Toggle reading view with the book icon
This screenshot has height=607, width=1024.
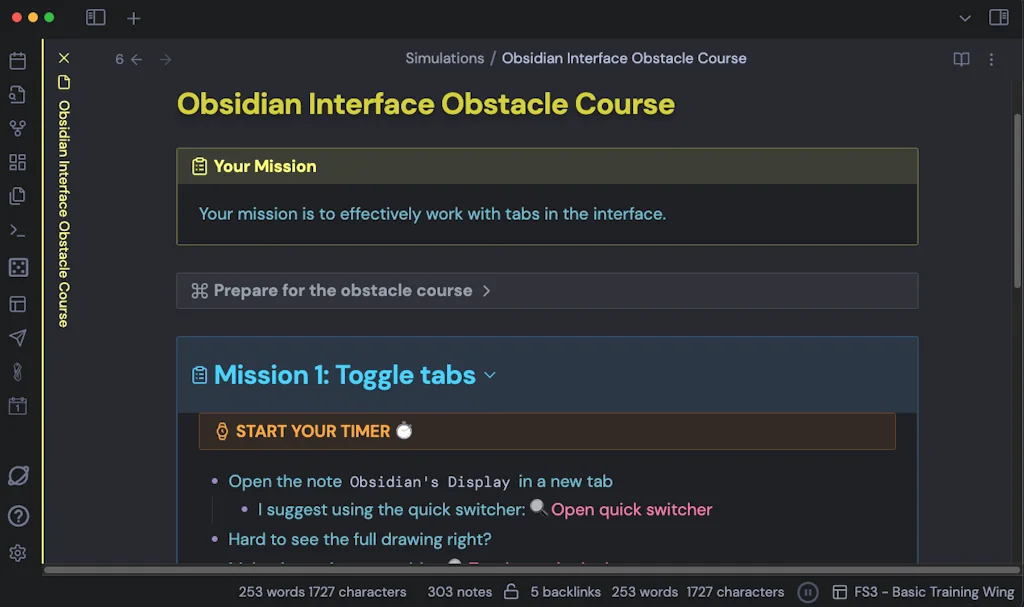point(960,59)
